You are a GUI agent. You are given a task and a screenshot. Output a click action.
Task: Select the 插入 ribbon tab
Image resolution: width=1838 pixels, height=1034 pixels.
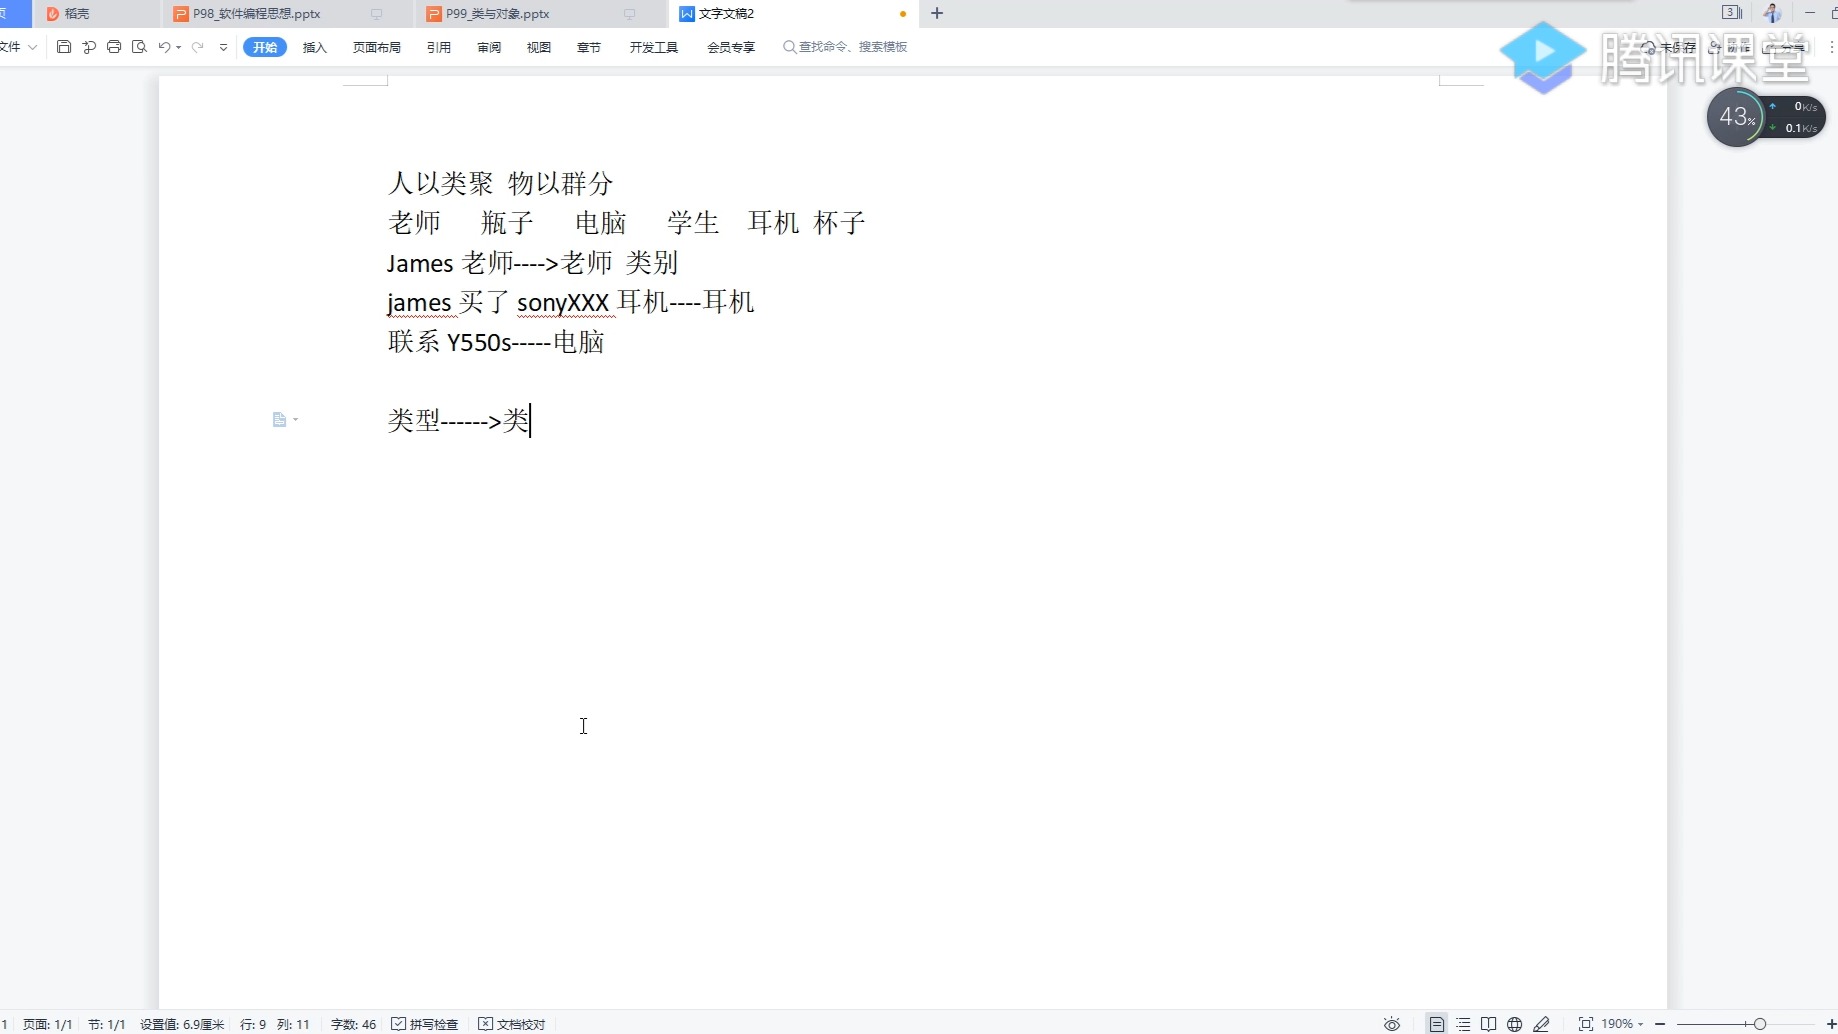coord(315,47)
